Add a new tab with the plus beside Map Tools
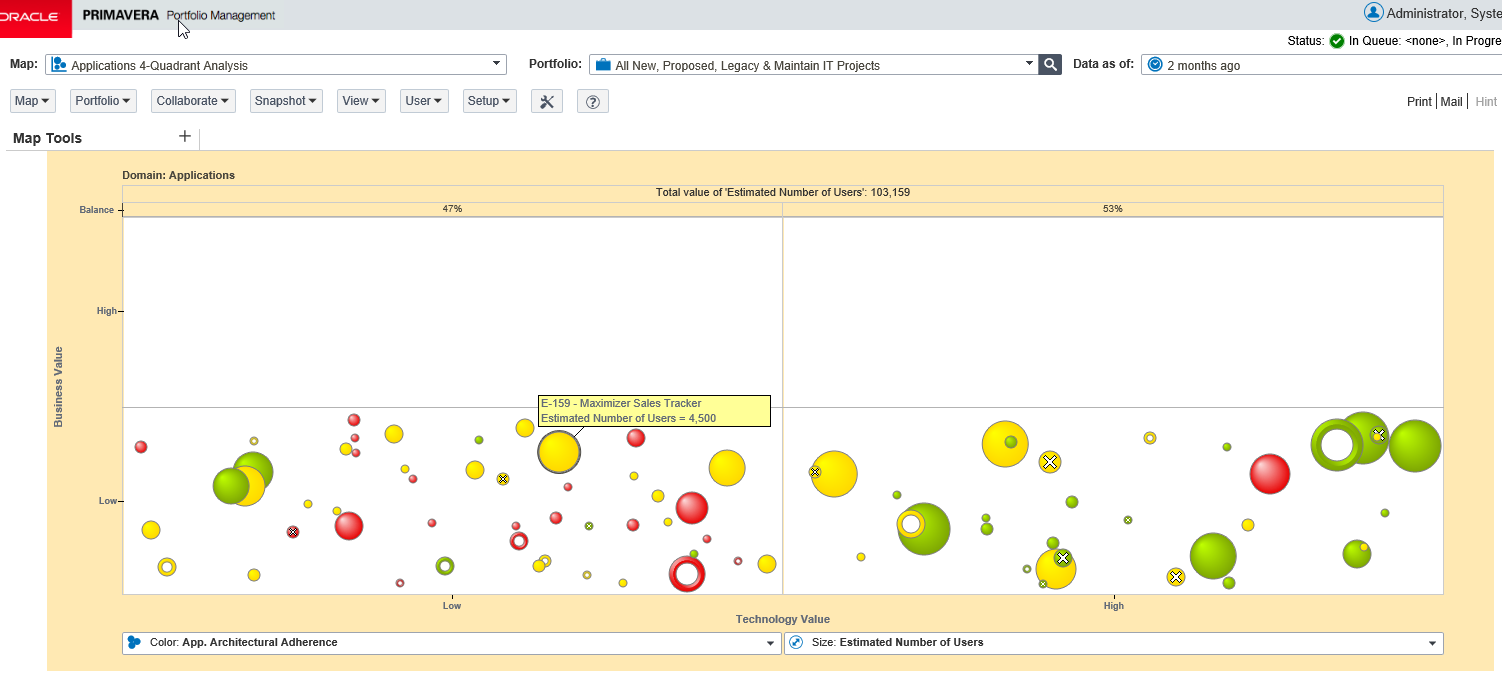 185,135
